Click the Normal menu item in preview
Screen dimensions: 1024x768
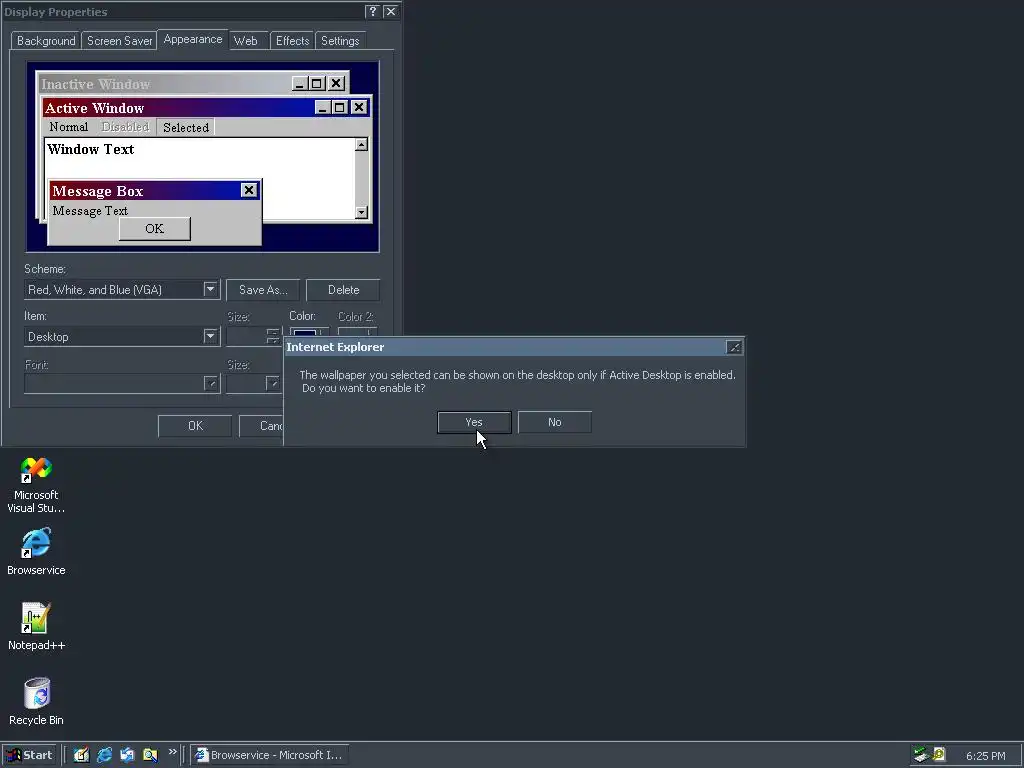click(69, 127)
